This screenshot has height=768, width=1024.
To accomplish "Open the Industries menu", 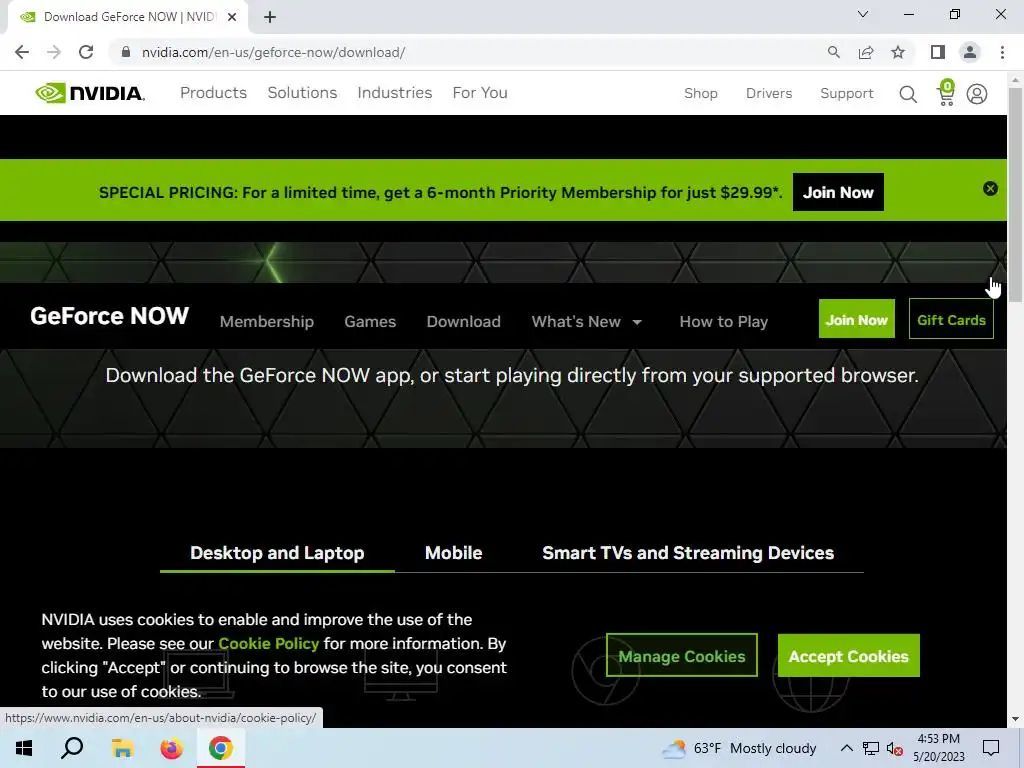I will click(x=394, y=93).
